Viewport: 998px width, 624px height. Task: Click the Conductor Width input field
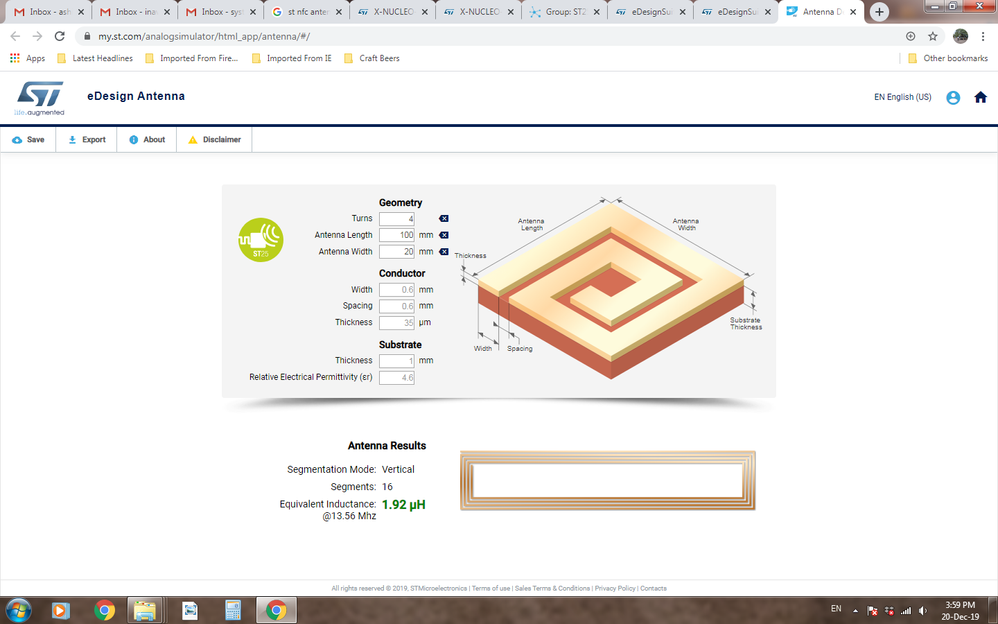397,290
